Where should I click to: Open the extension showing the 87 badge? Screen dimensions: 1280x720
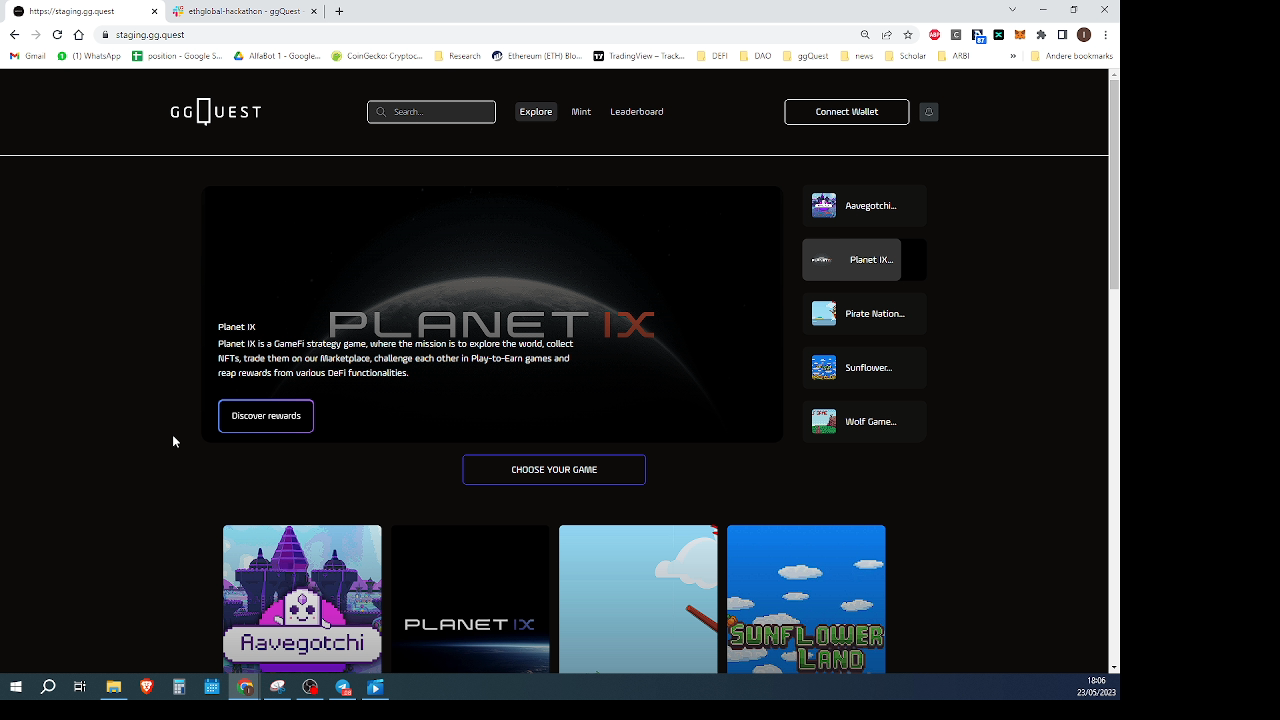coord(978,35)
